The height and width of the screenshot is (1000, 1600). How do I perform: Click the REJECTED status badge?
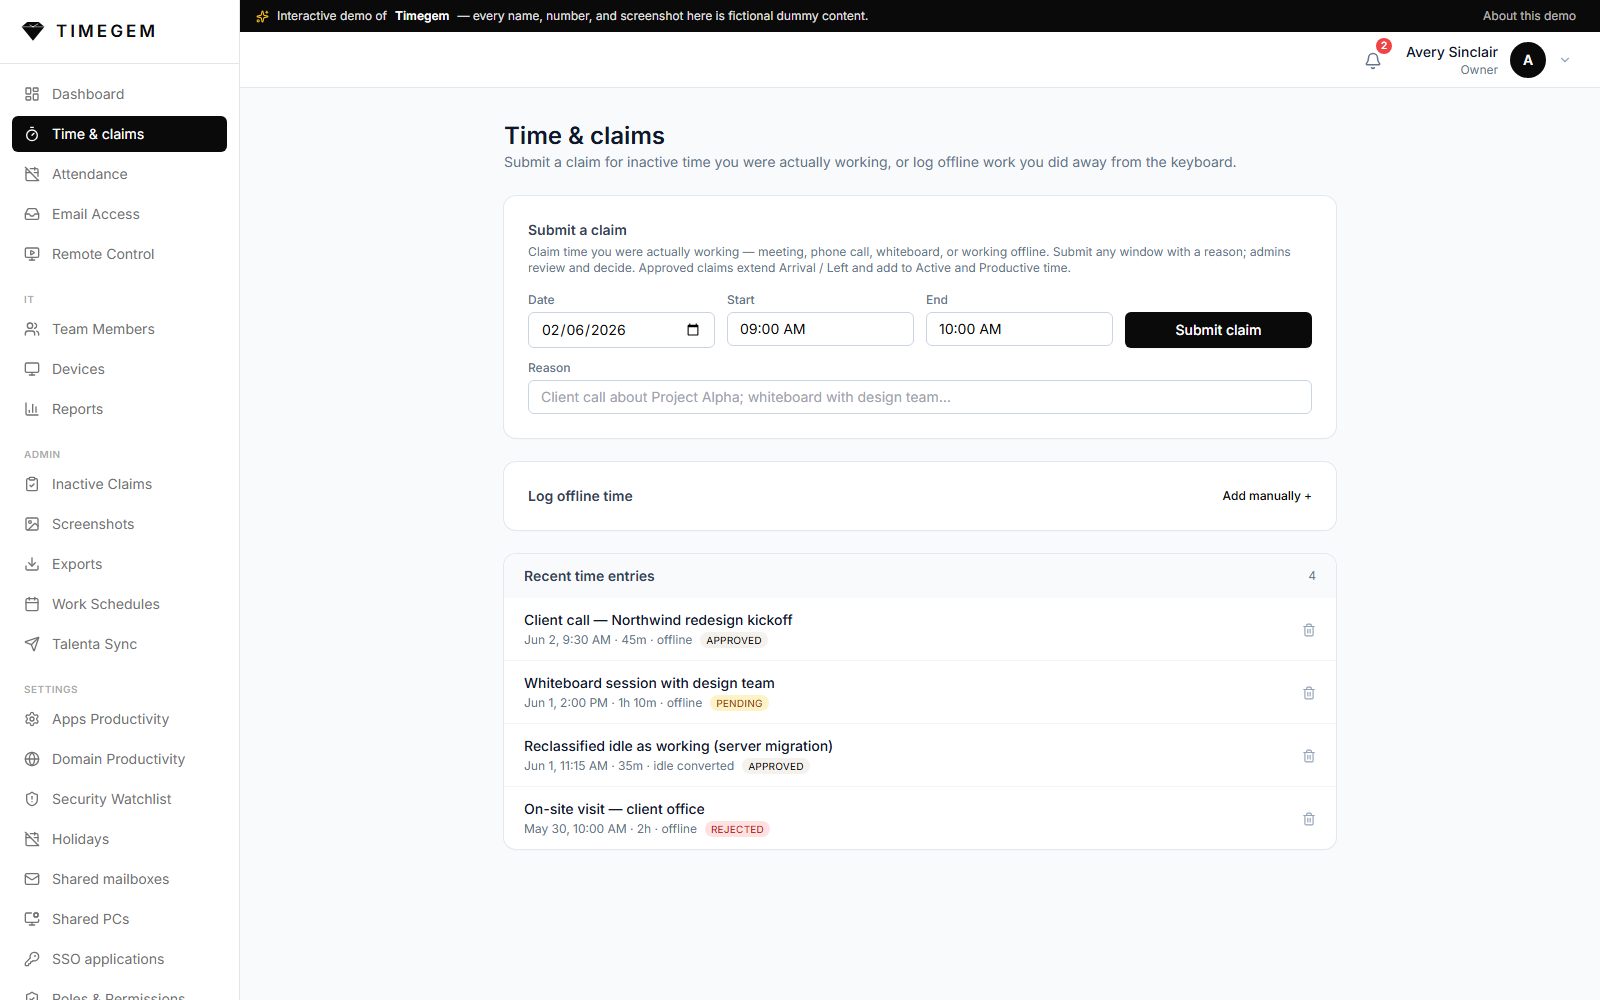point(737,829)
